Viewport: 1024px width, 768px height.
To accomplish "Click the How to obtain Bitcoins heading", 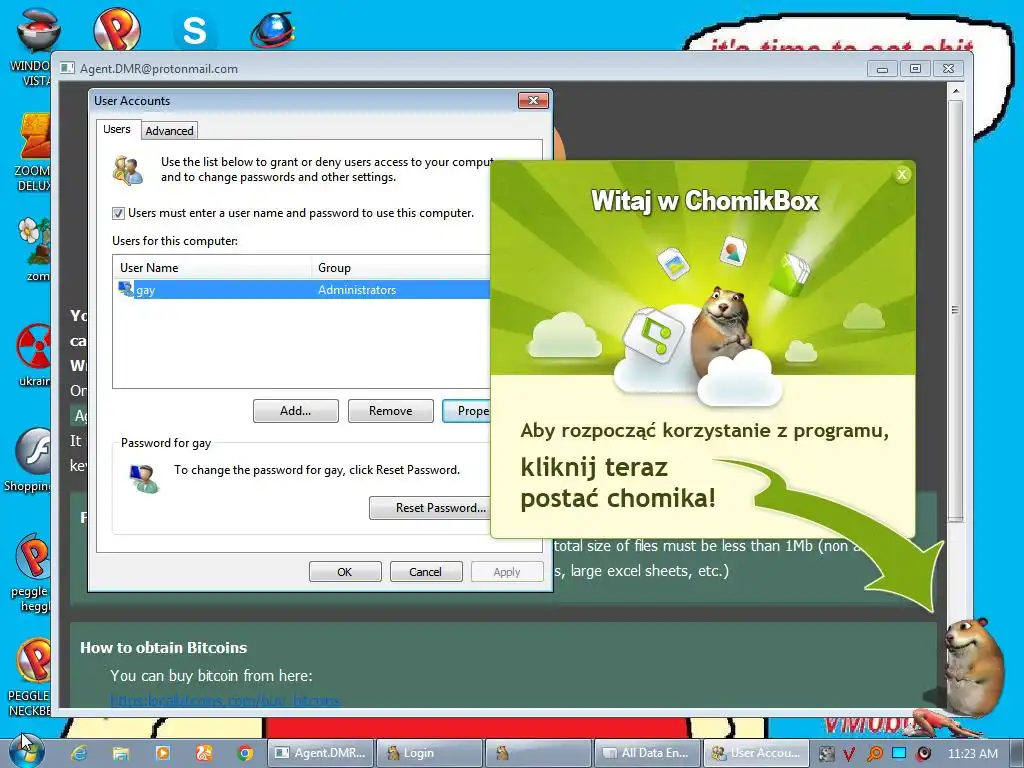I will [x=163, y=647].
